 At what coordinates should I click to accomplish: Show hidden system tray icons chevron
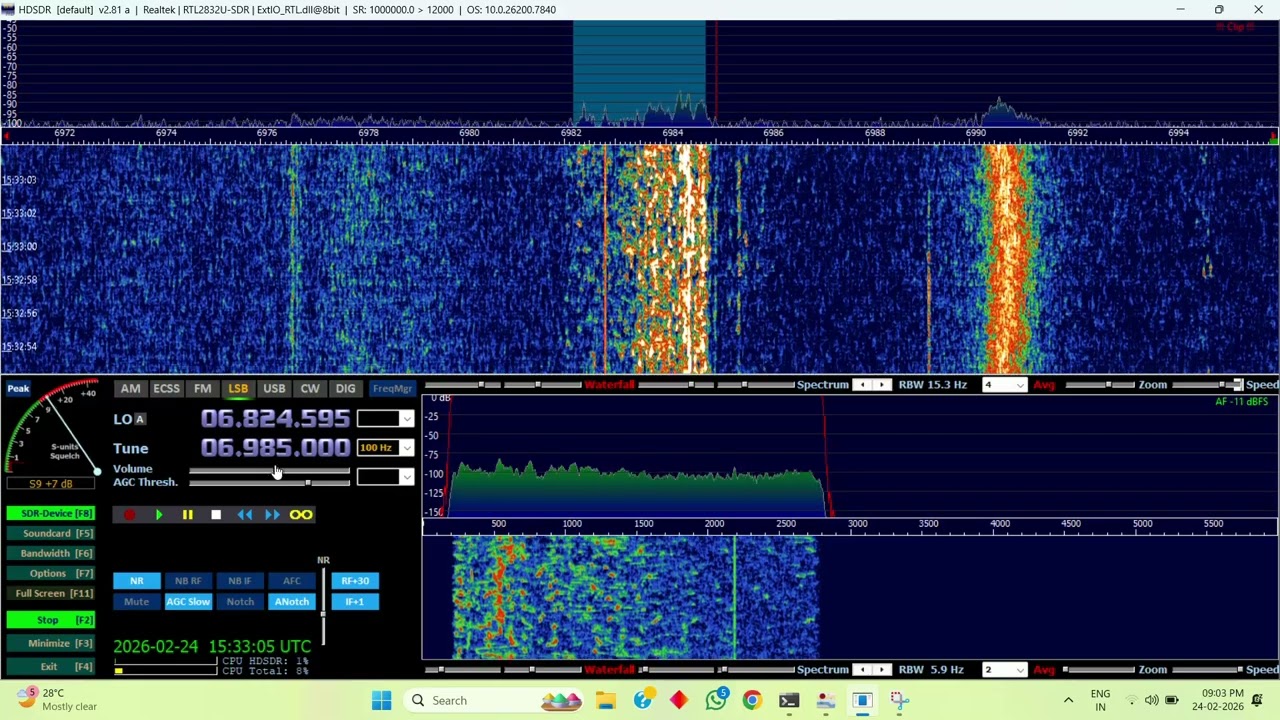coord(1068,700)
